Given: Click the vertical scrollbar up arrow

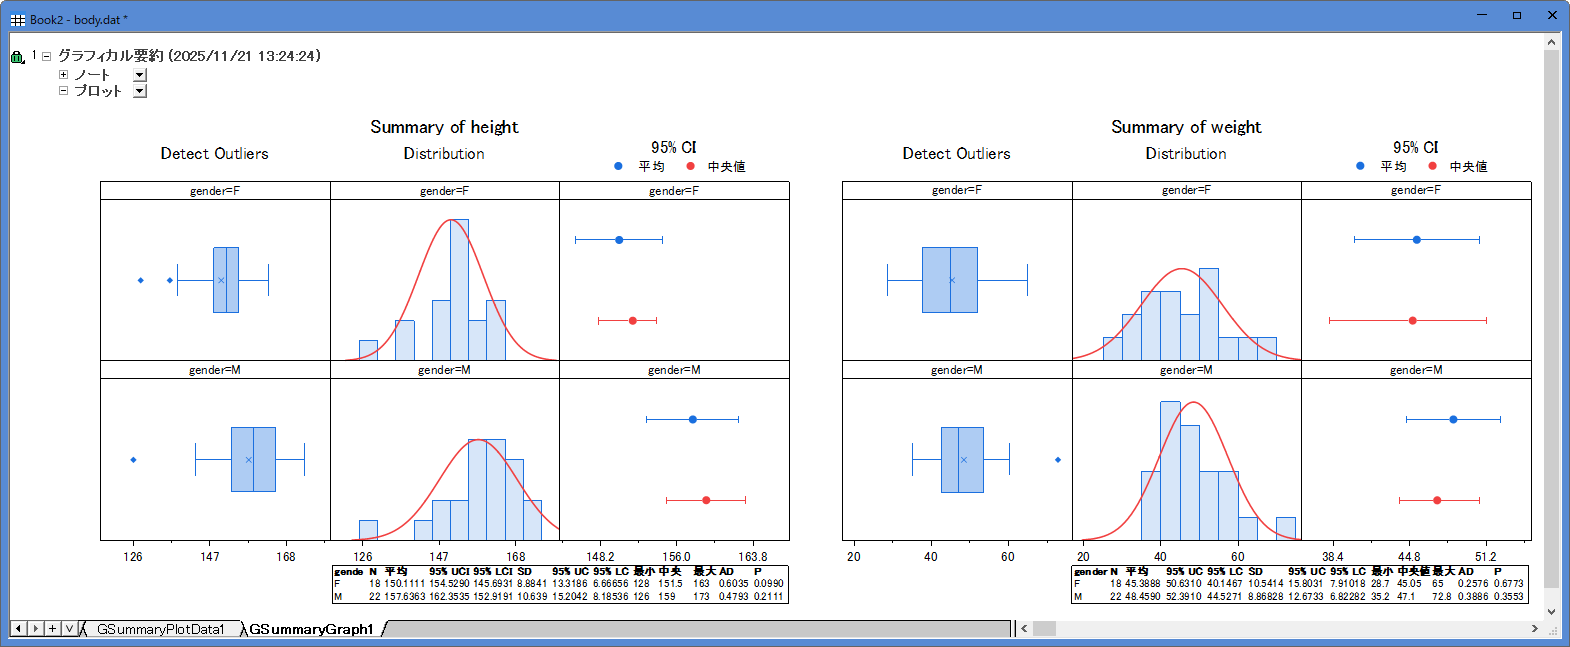Looking at the screenshot, I should 1551,42.
